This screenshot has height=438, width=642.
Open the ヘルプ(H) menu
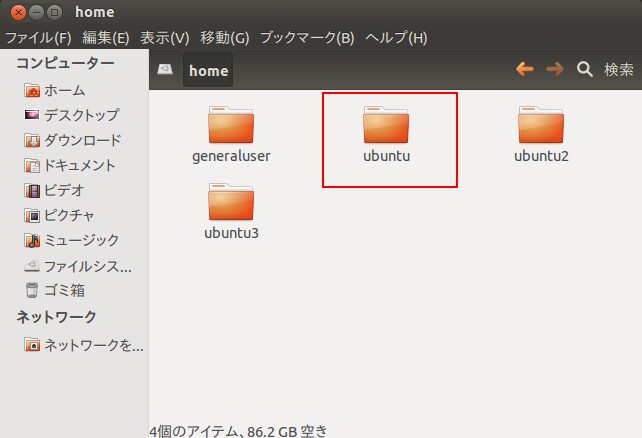(396, 38)
